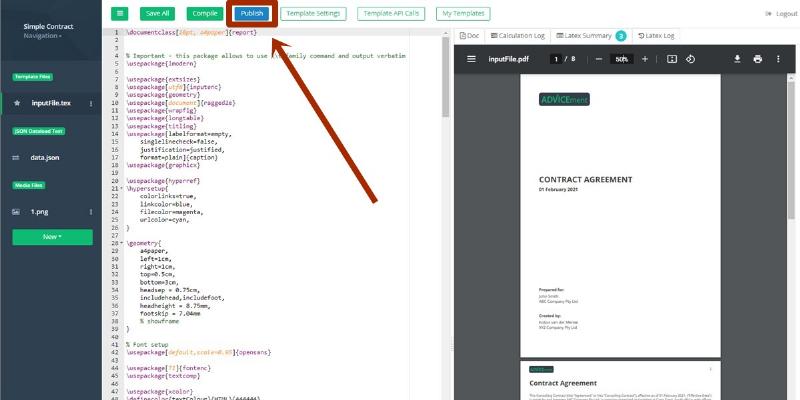Click the second PDF page titled Contract Agreement
800x400 pixels.
tap(620, 381)
